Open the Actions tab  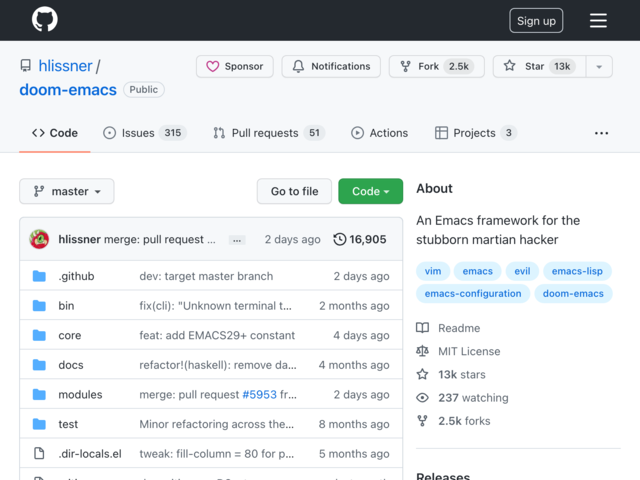380,133
